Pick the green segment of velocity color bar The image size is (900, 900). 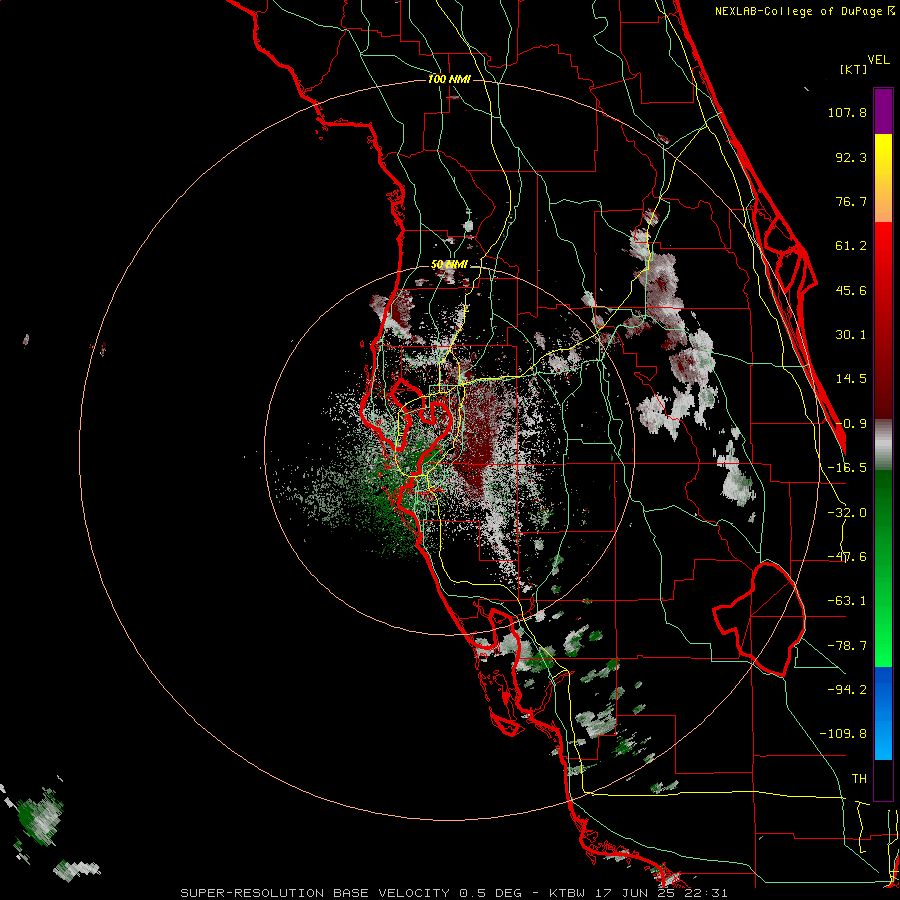pos(883,568)
